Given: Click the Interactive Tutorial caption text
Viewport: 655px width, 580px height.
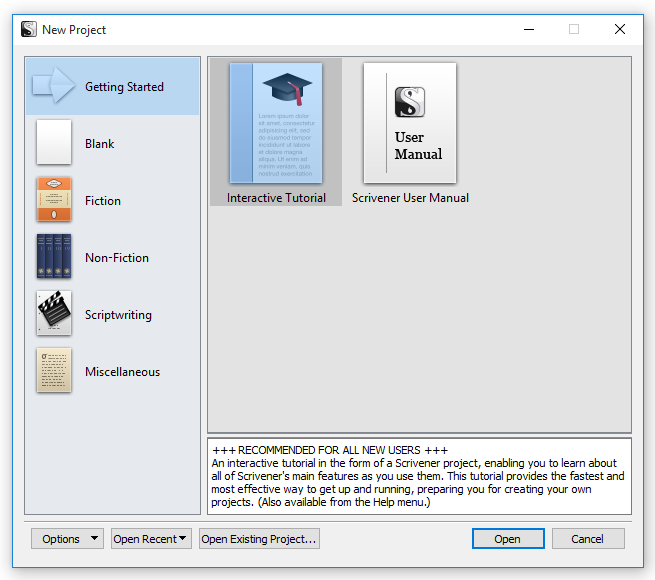Looking at the screenshot, I should 276,198.
